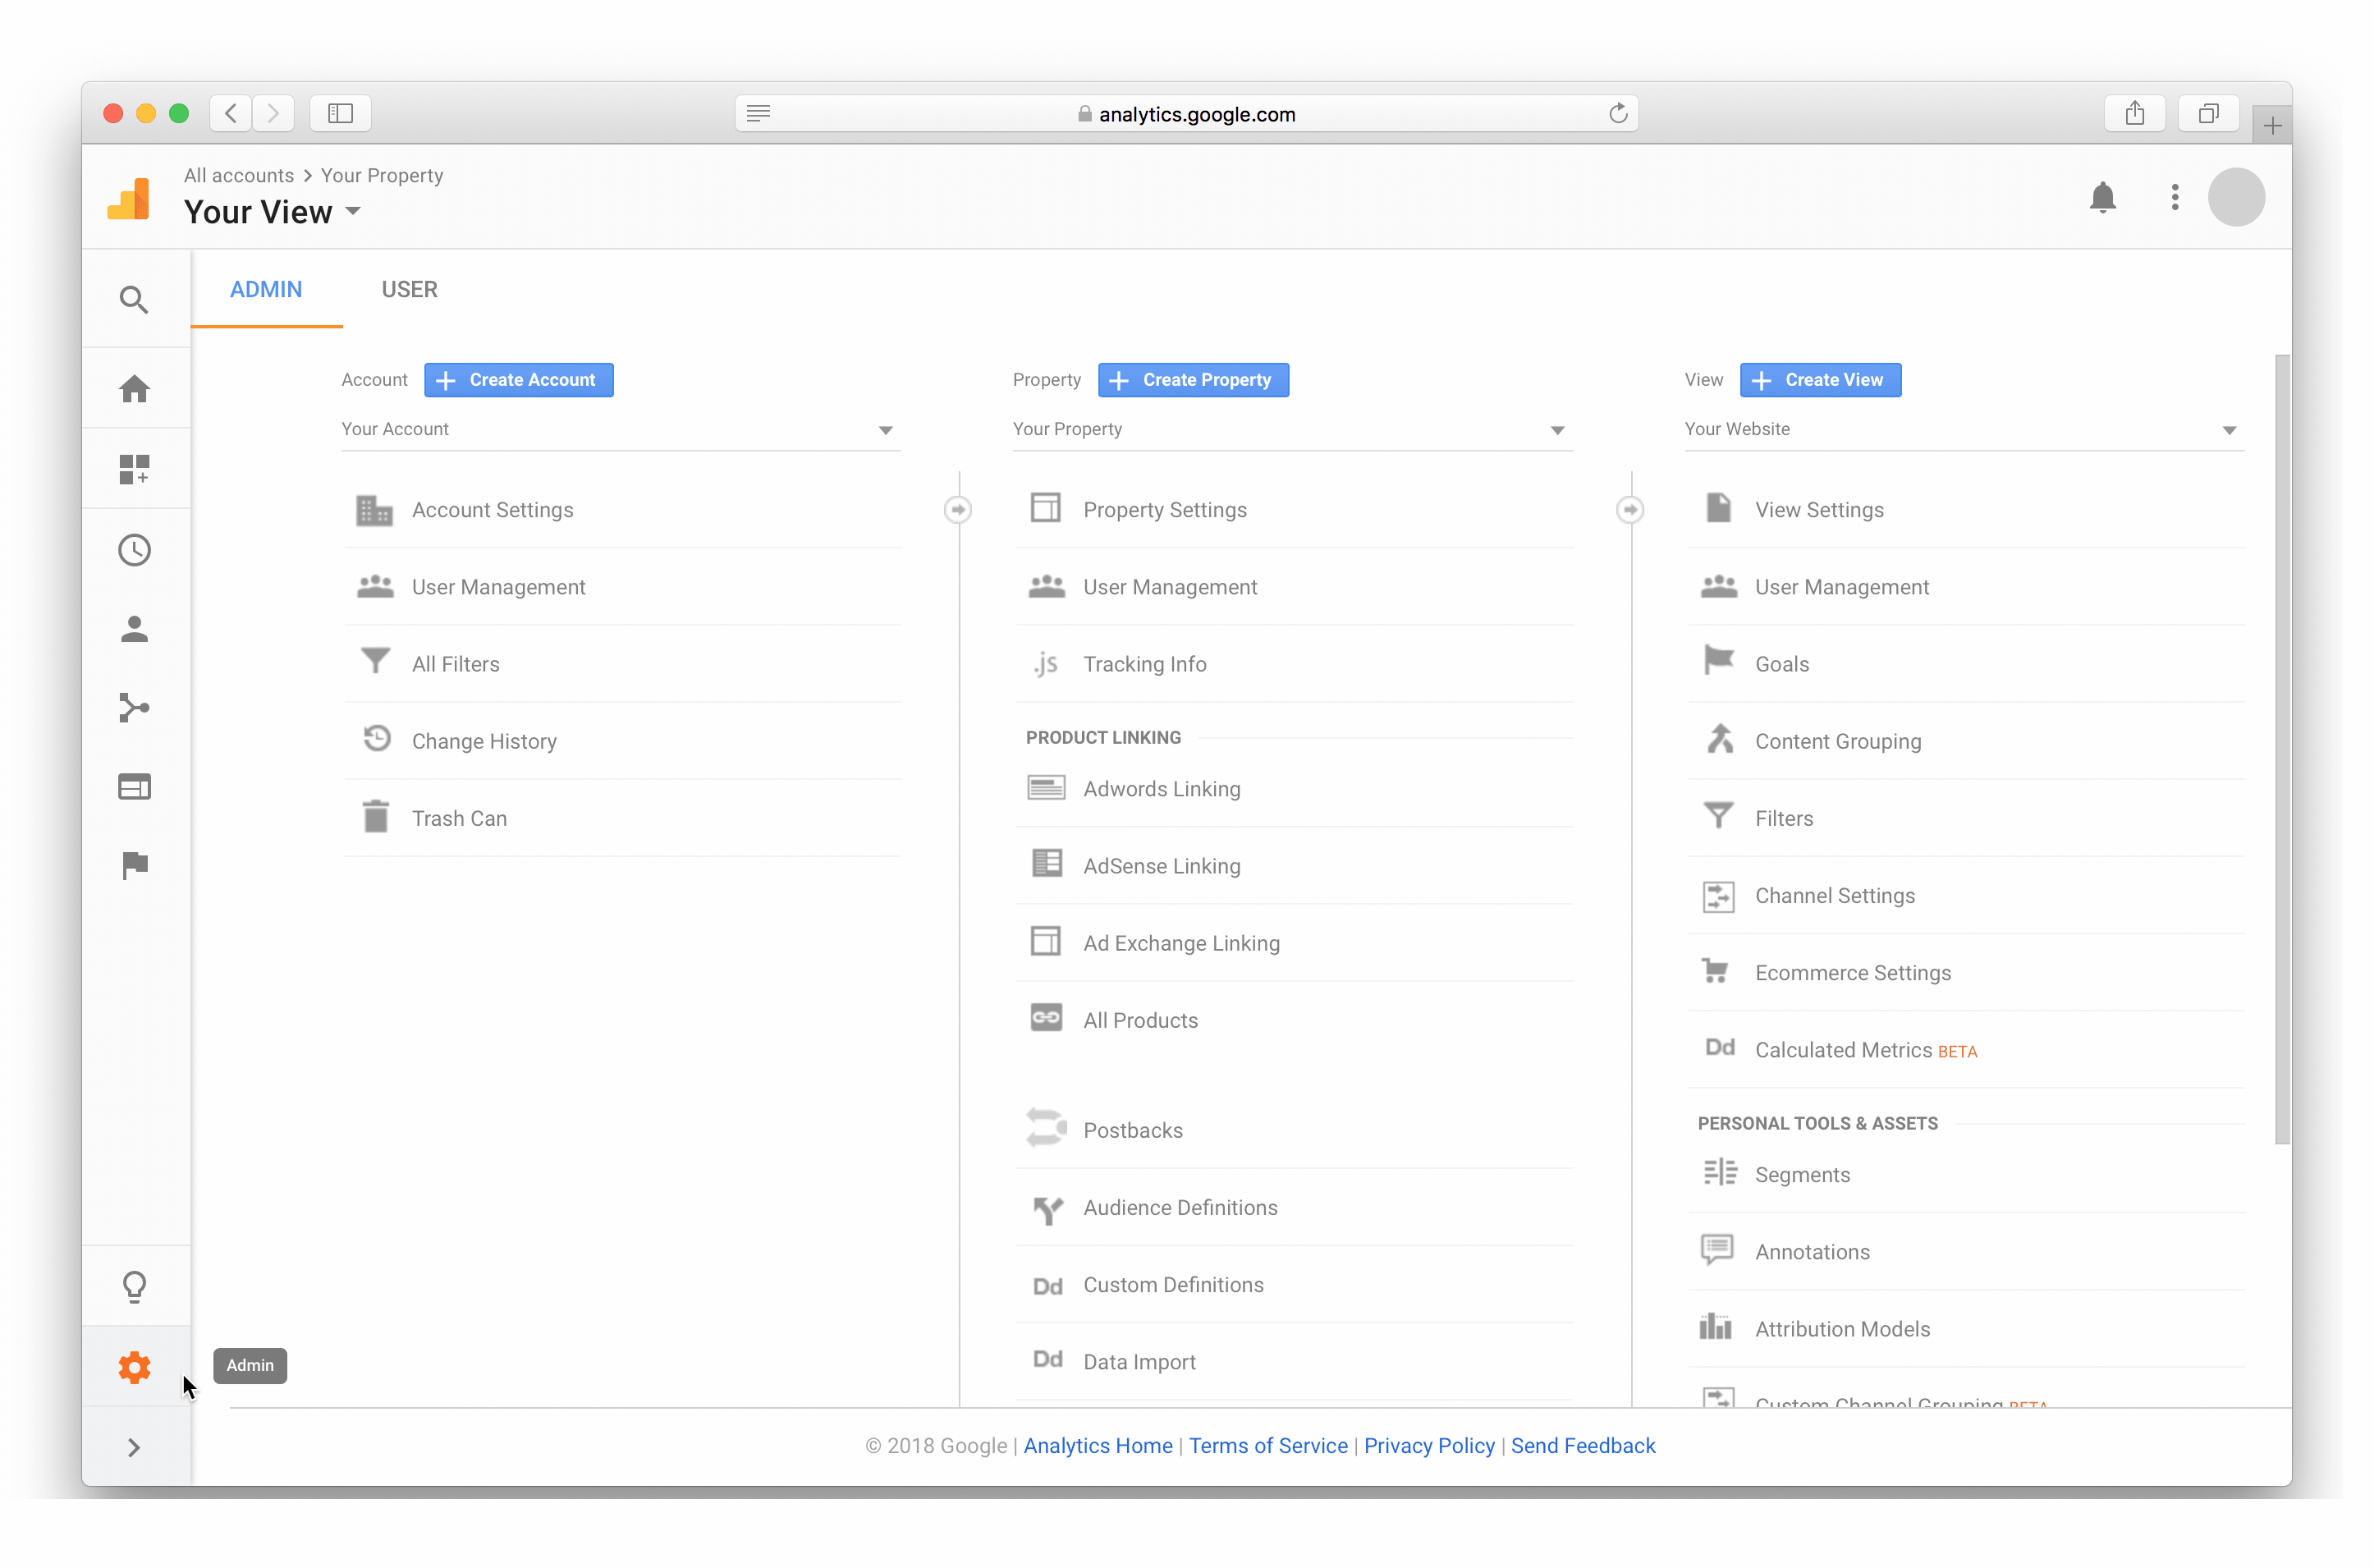Open Real-Time reports clock icon

(x=134, y=550)
